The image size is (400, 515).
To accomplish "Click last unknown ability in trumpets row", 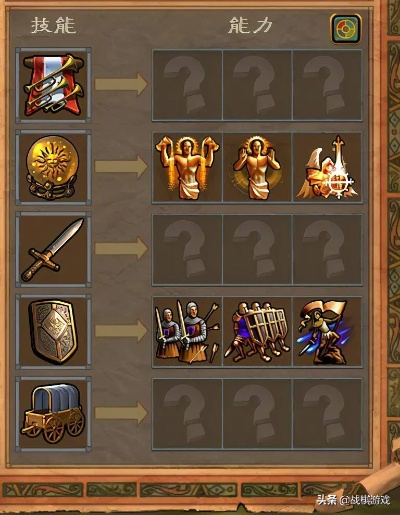I will click(x=327, y=85).
